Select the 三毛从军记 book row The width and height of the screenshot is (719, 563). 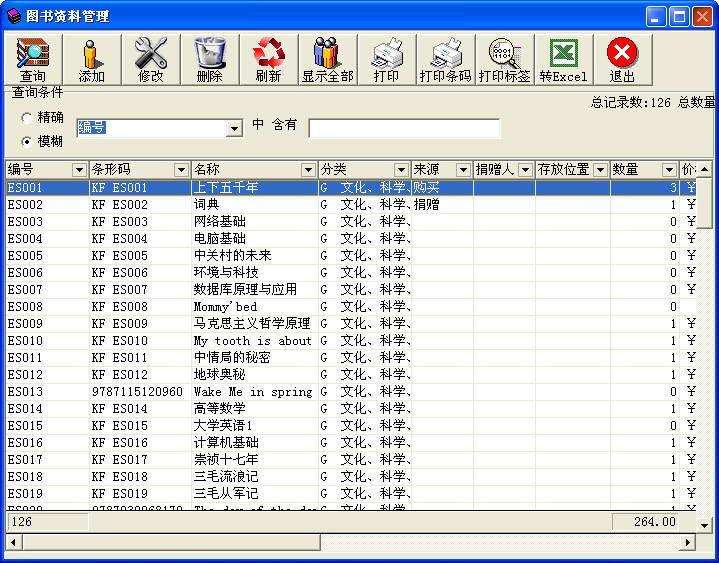click(x=351, y=493)
